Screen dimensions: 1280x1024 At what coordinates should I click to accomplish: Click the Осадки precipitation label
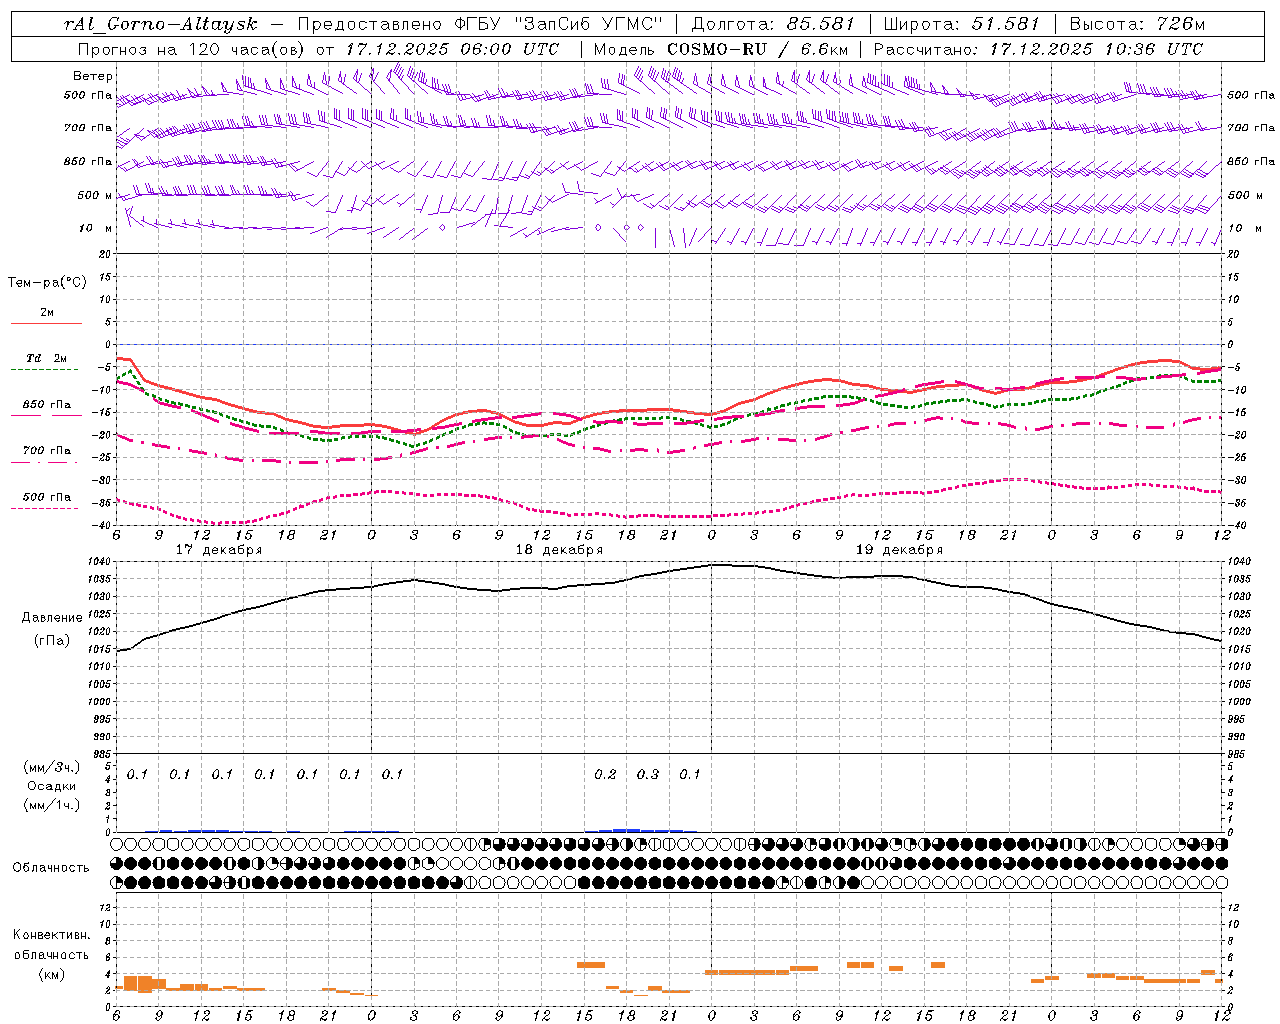coord(52,786)
